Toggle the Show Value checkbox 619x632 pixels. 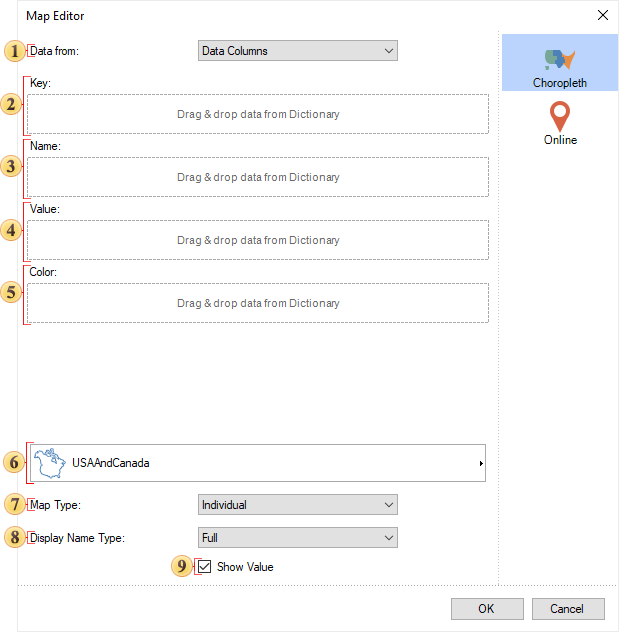coord(205,567)
